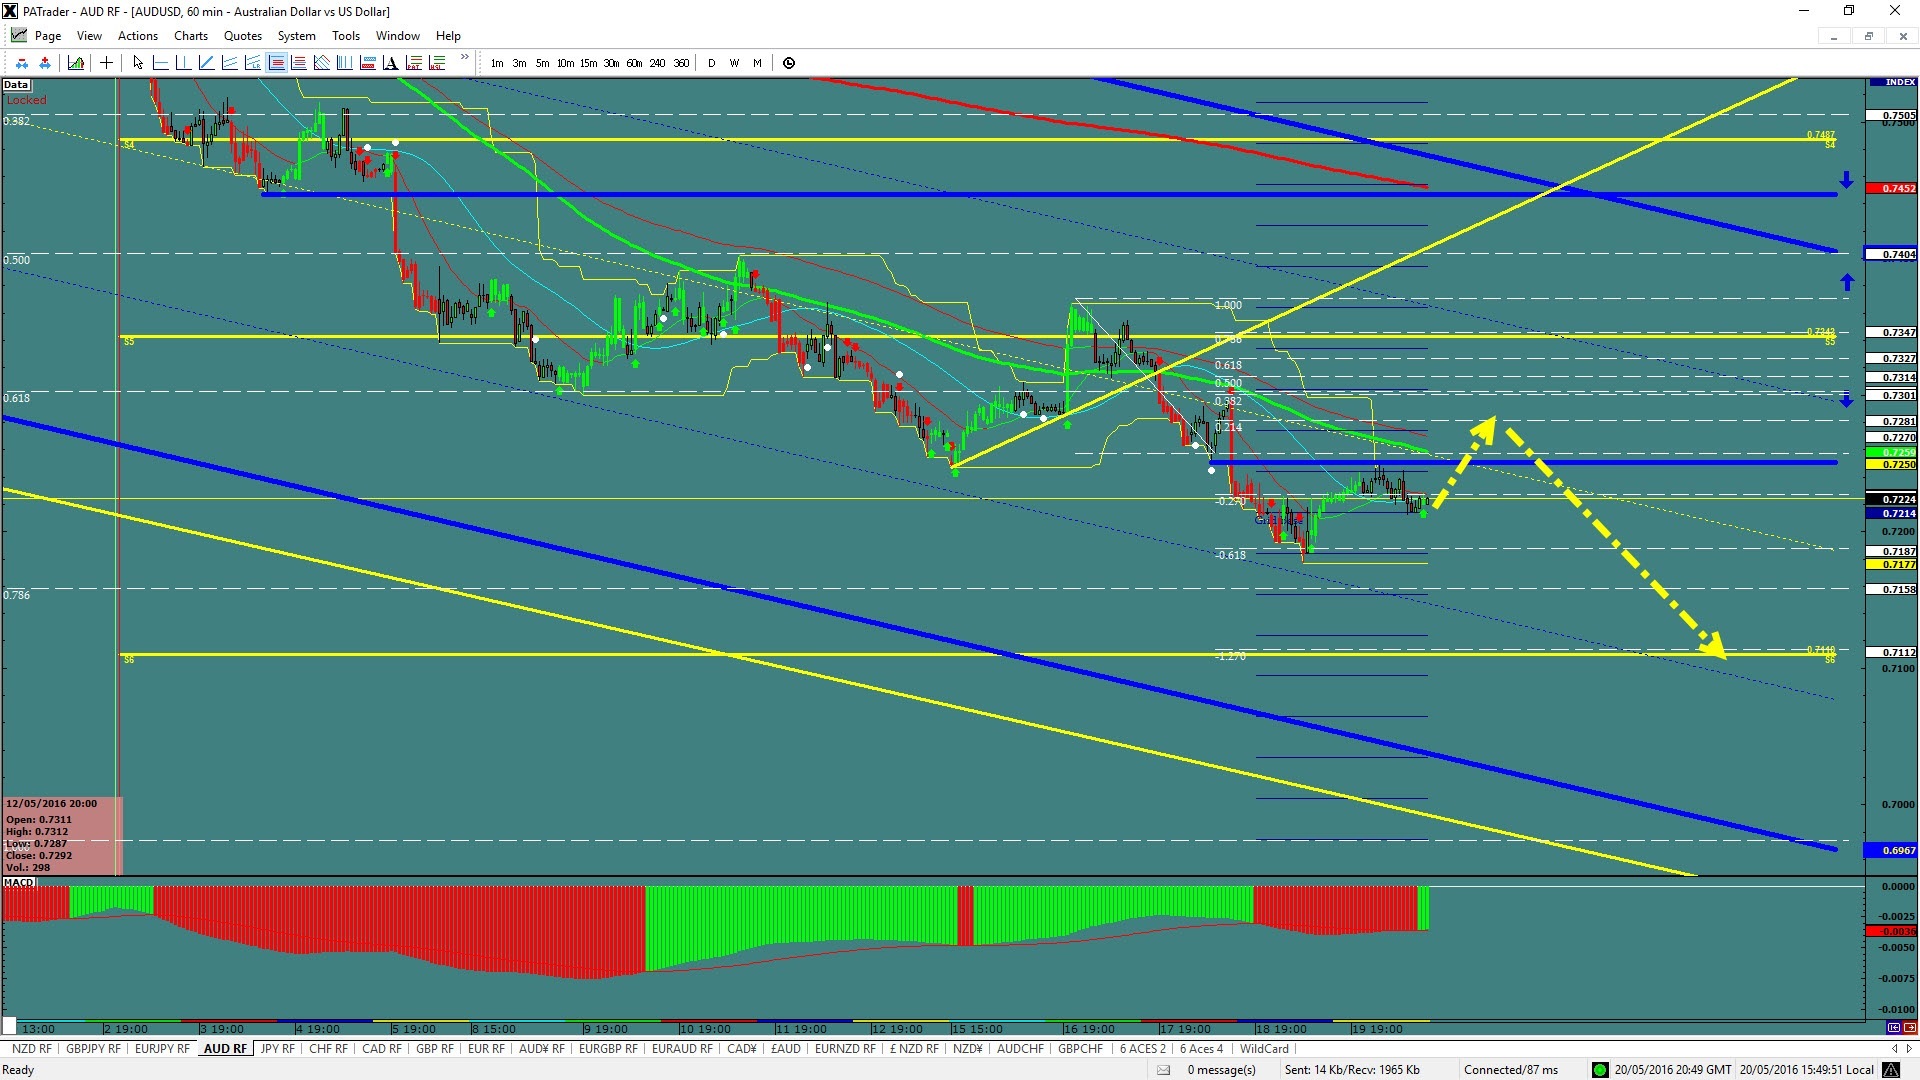
Task: Switch to the GBPJPY RF page tab
Action: (93, 1049)
